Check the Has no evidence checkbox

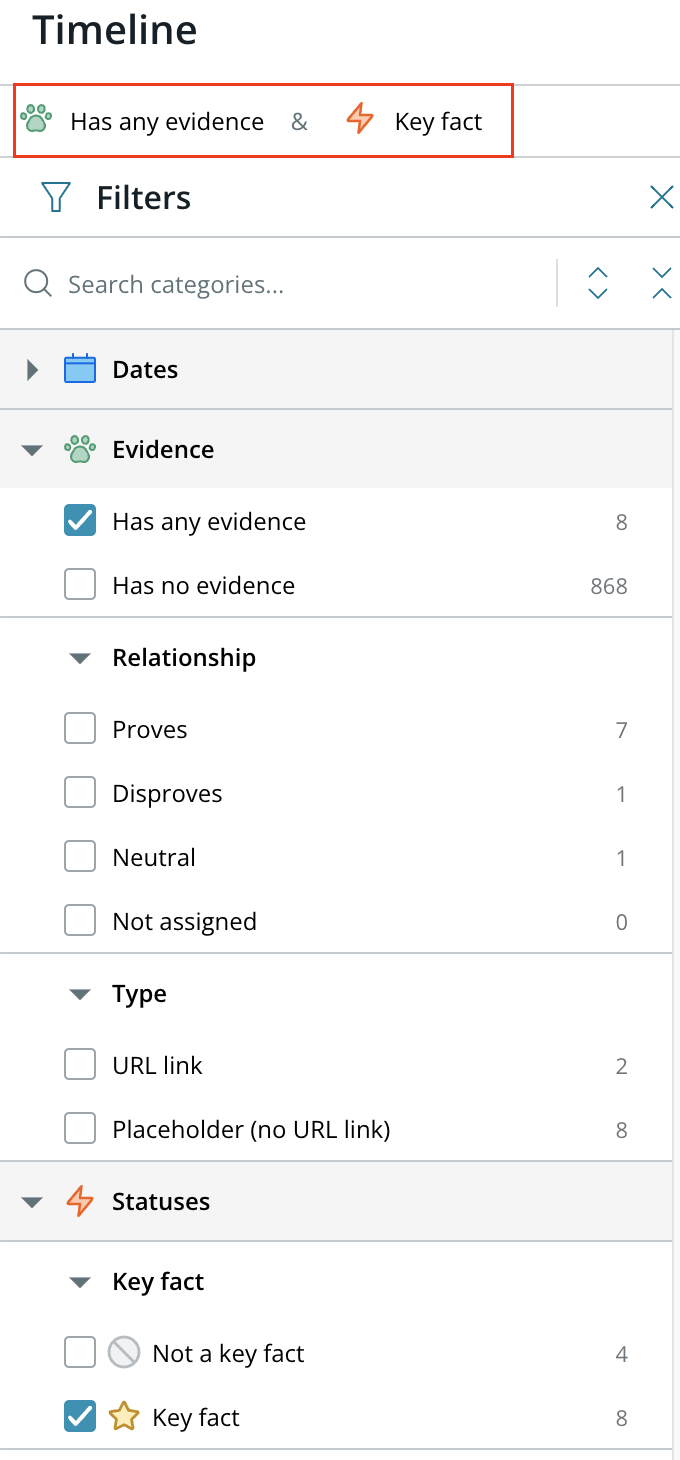(80, 585)
